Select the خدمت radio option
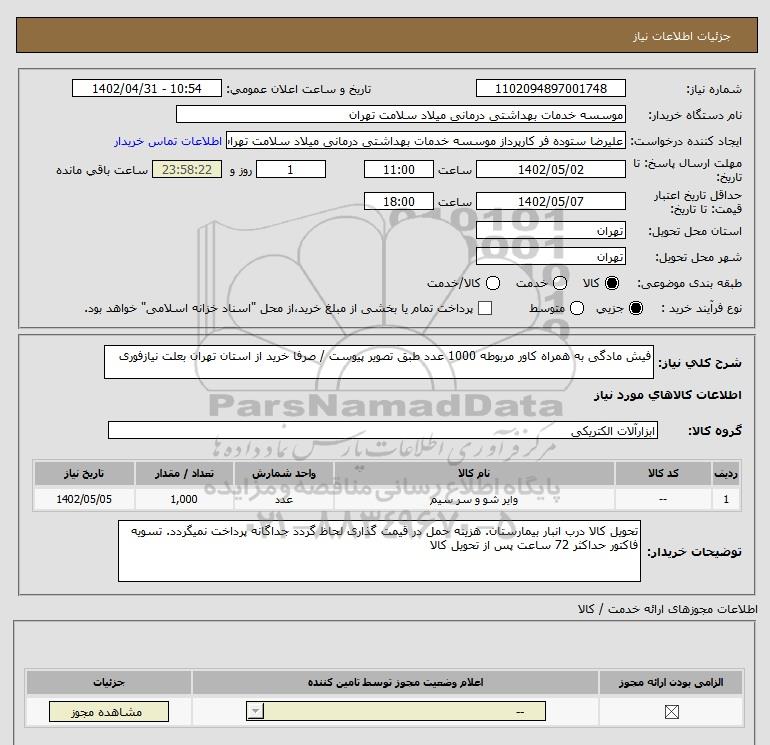This screenshot has height=745, width=770. pos(560,283)
